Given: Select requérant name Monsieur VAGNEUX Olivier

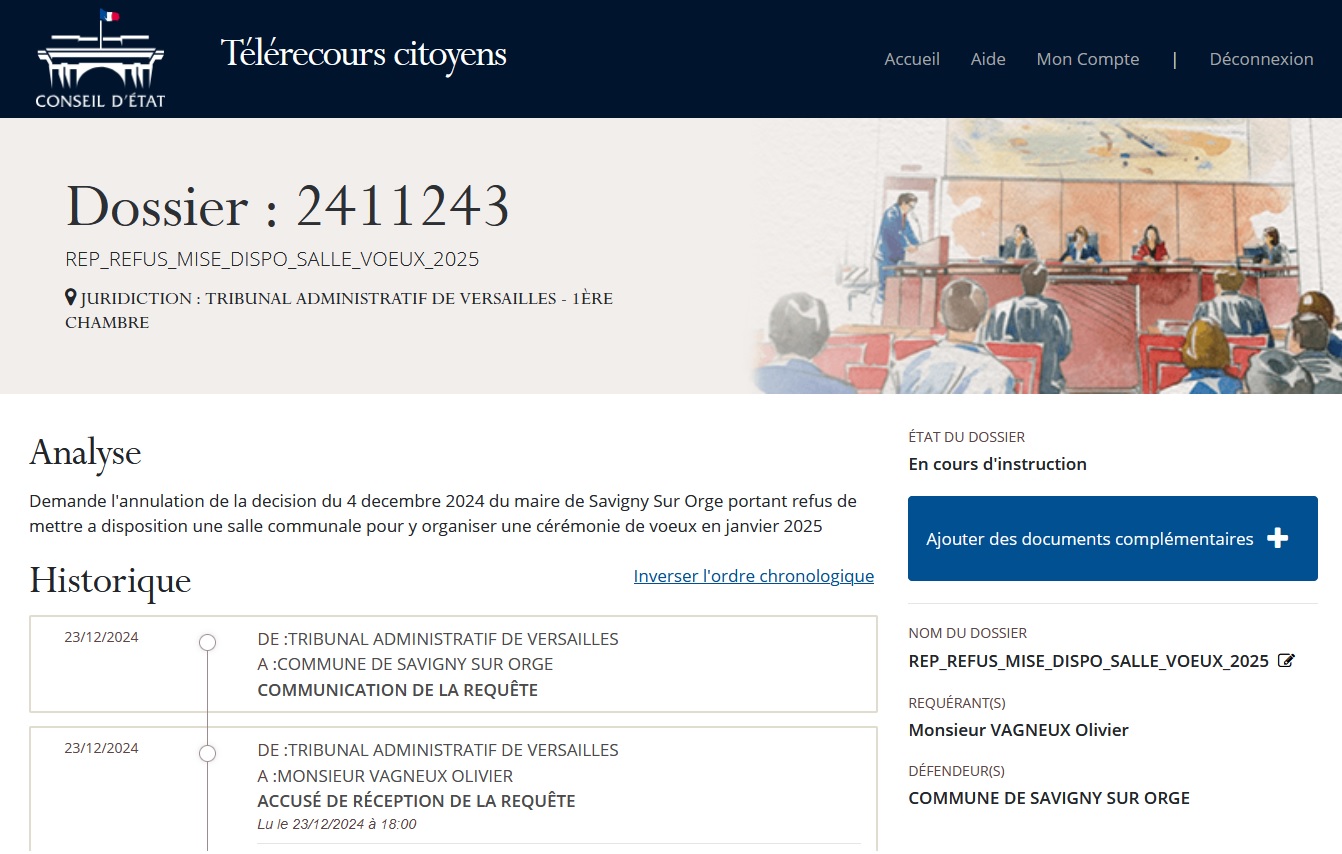Looking at the screenshot, I should tap(1018, 730).
